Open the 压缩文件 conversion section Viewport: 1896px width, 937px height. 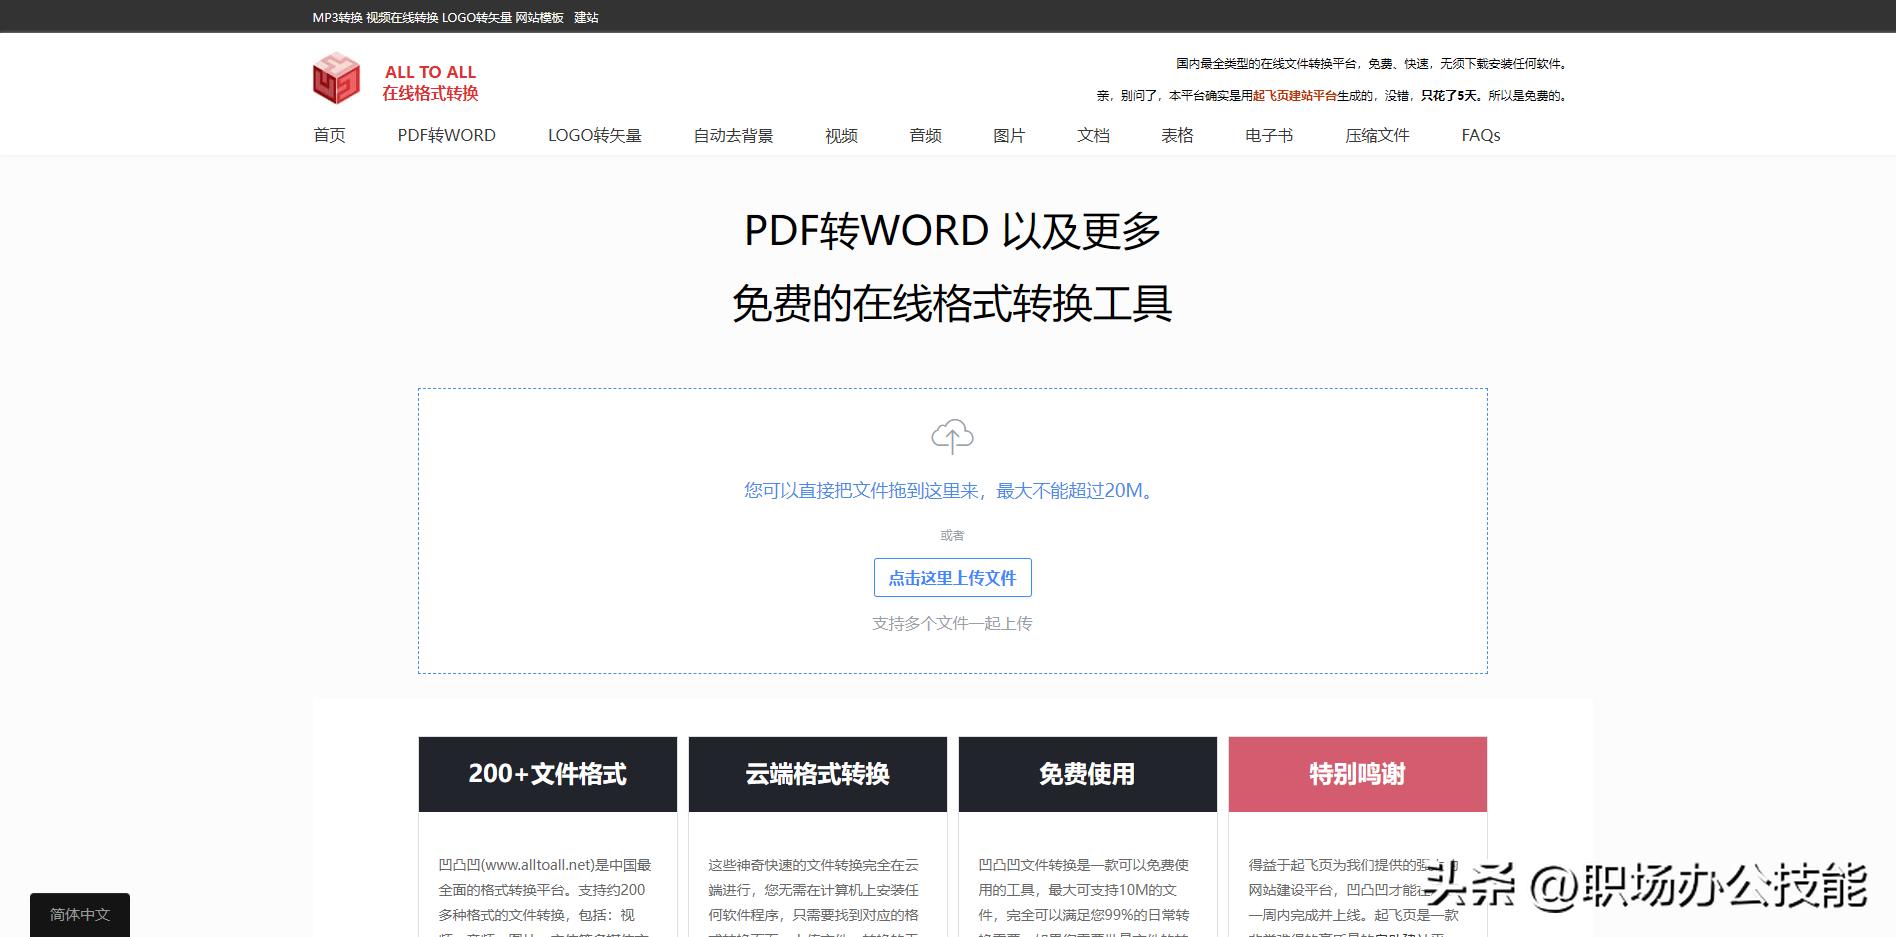(x=1377, y=135)
